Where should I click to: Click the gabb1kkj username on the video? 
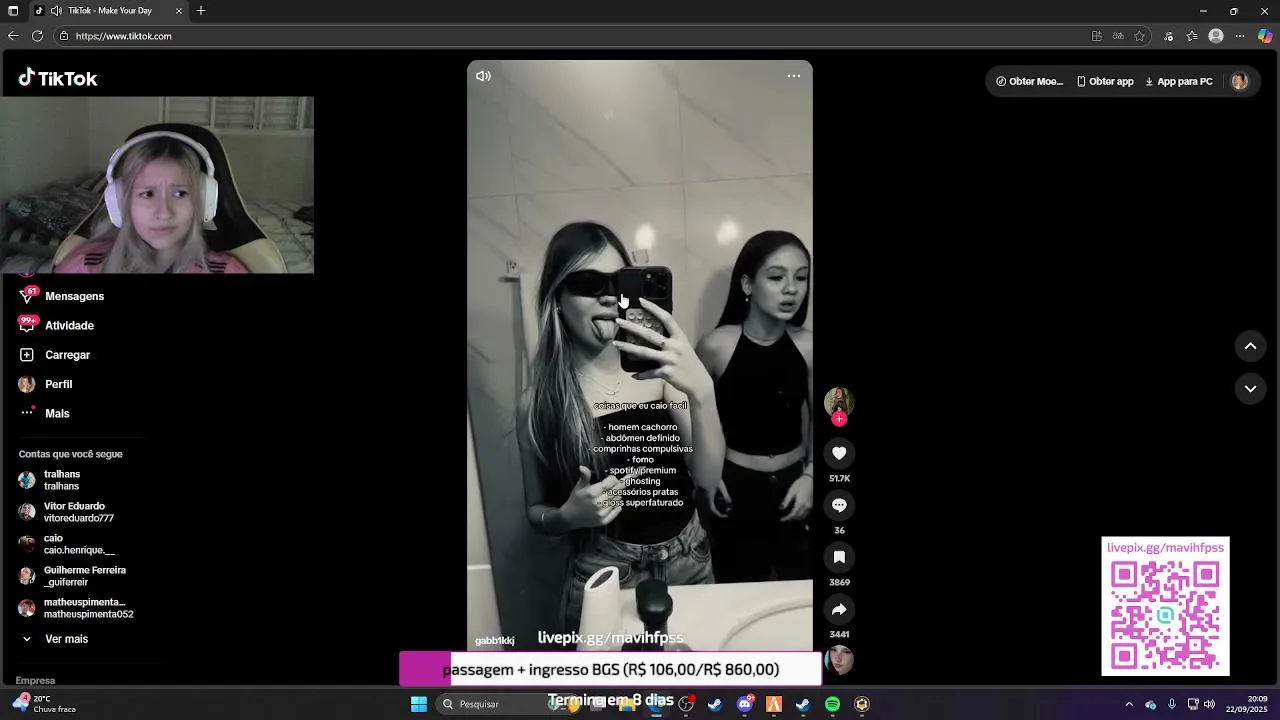[494, 641]
